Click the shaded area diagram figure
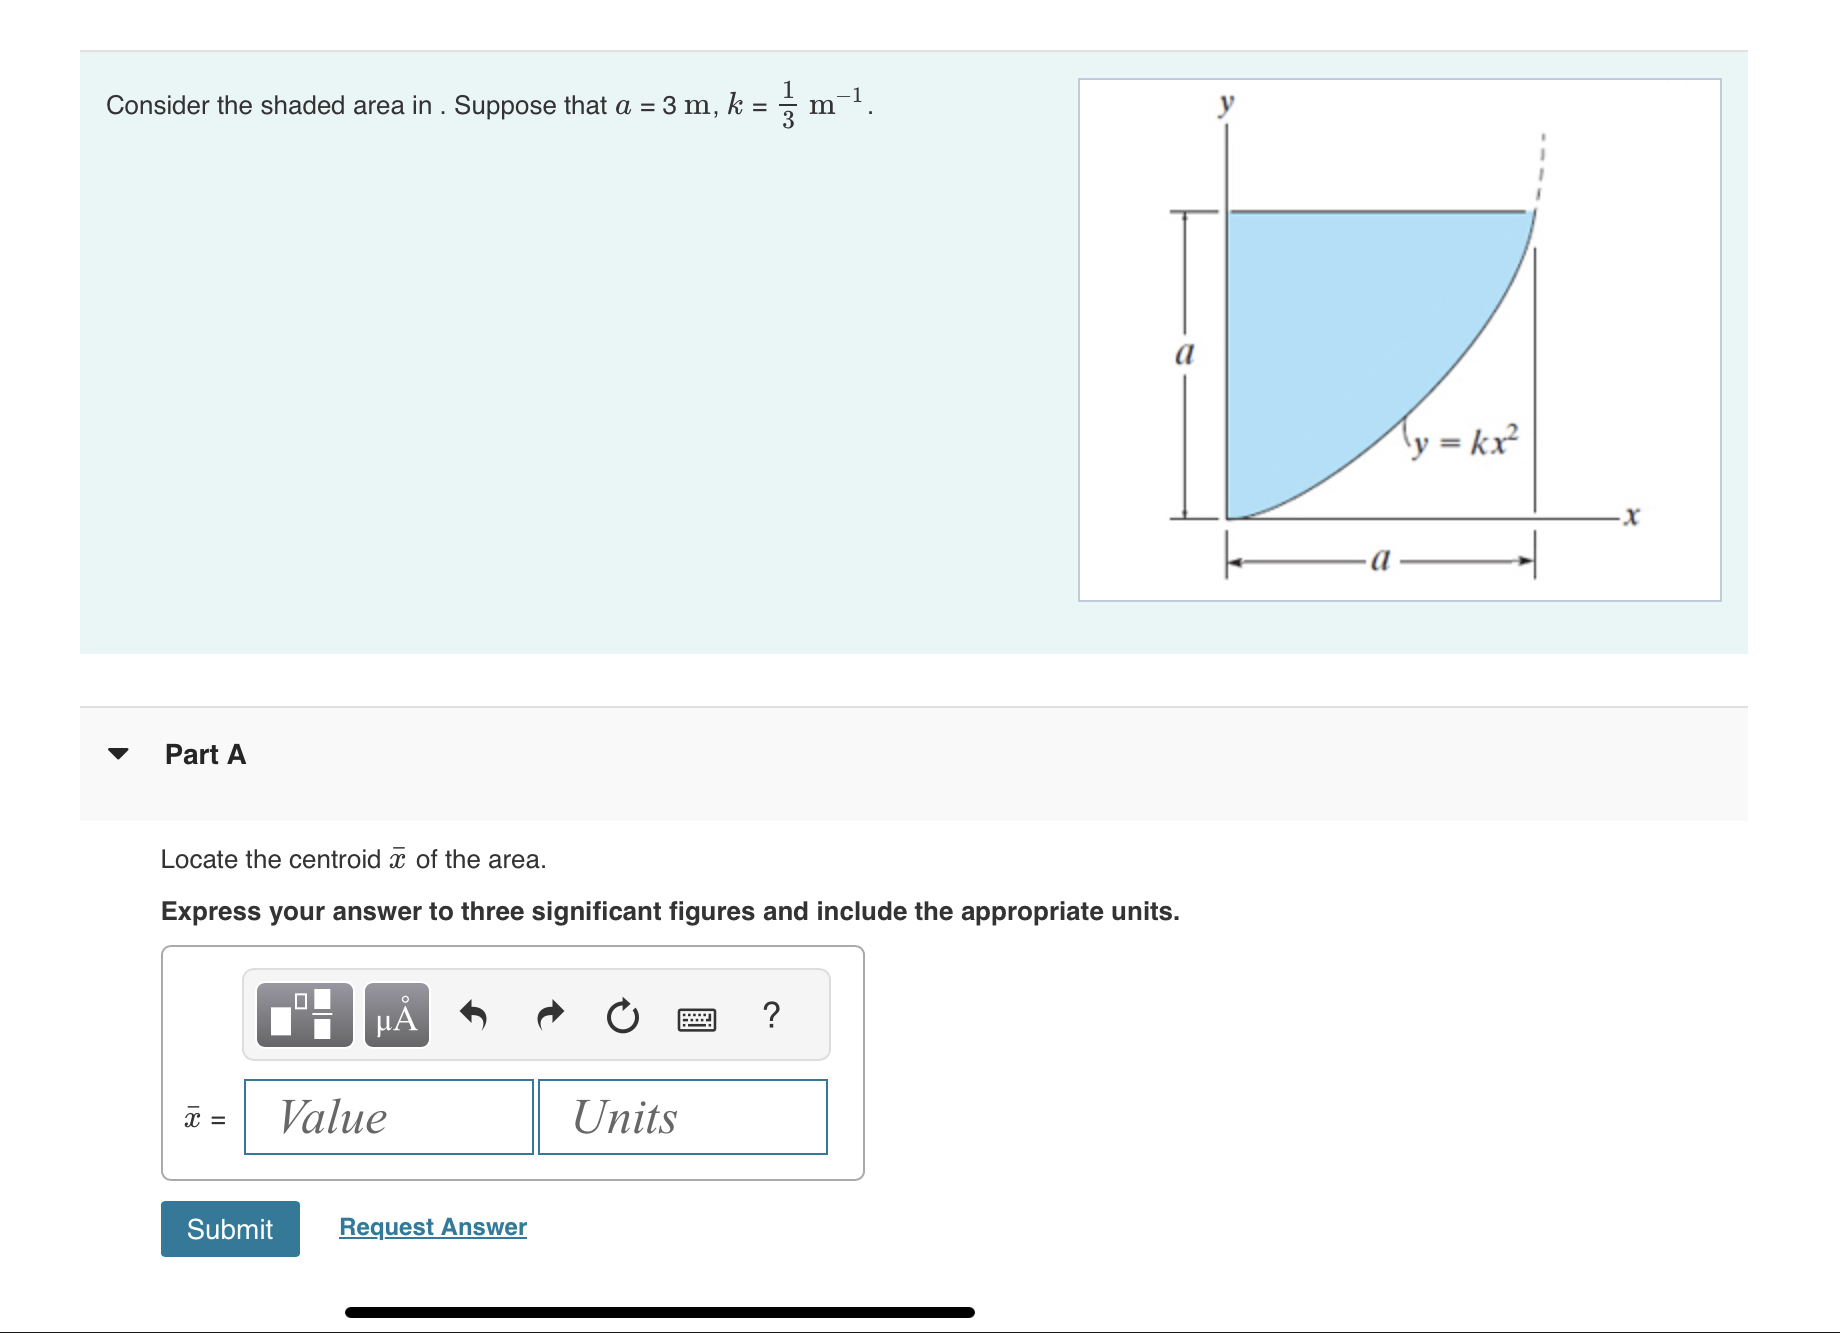The image size is (1840, 1333). [1400, 340]
